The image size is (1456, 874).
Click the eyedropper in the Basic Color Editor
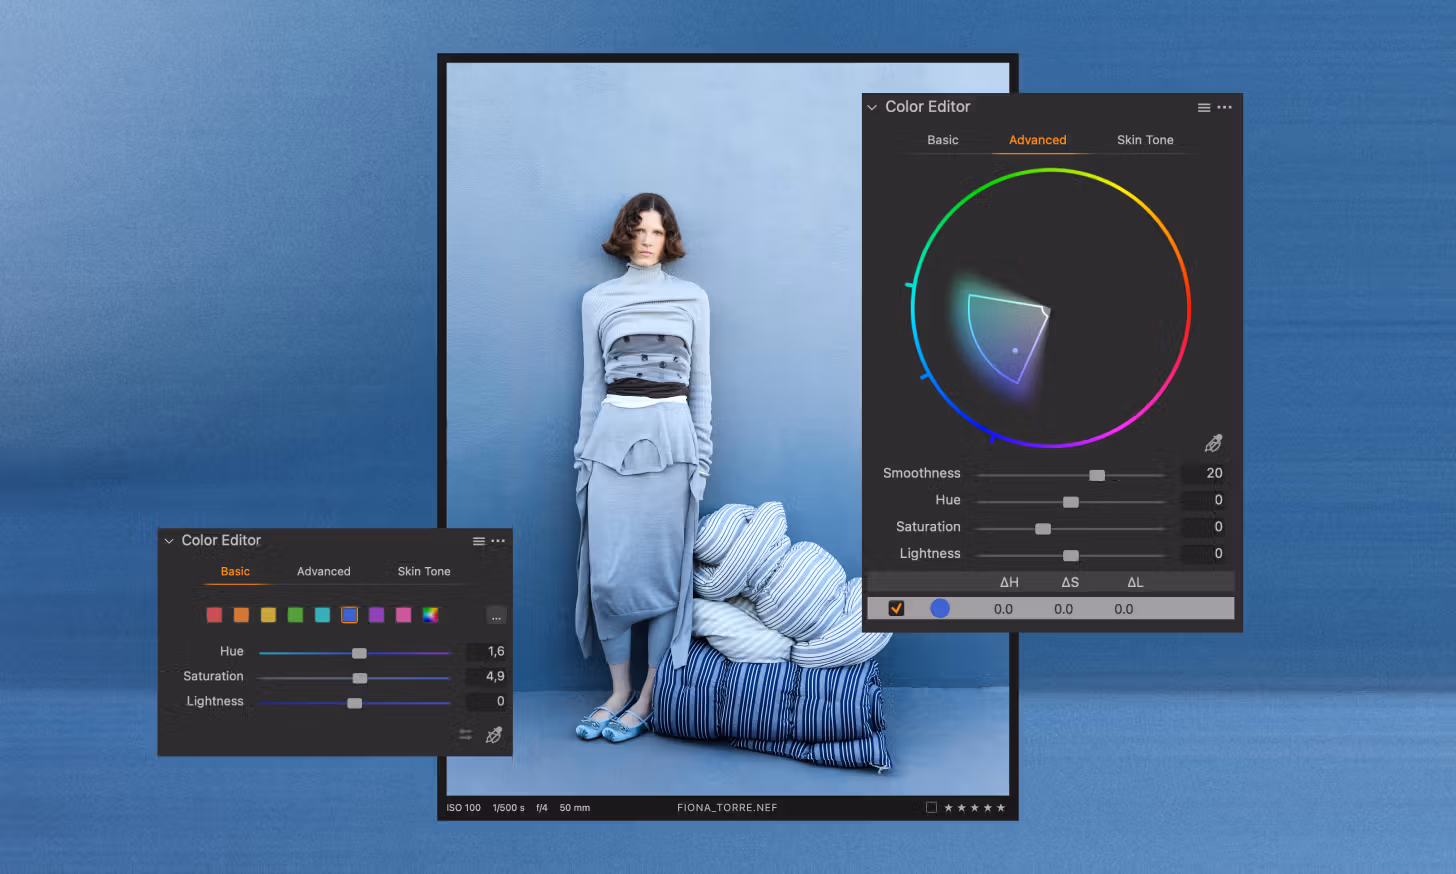[x=493, y=736]
